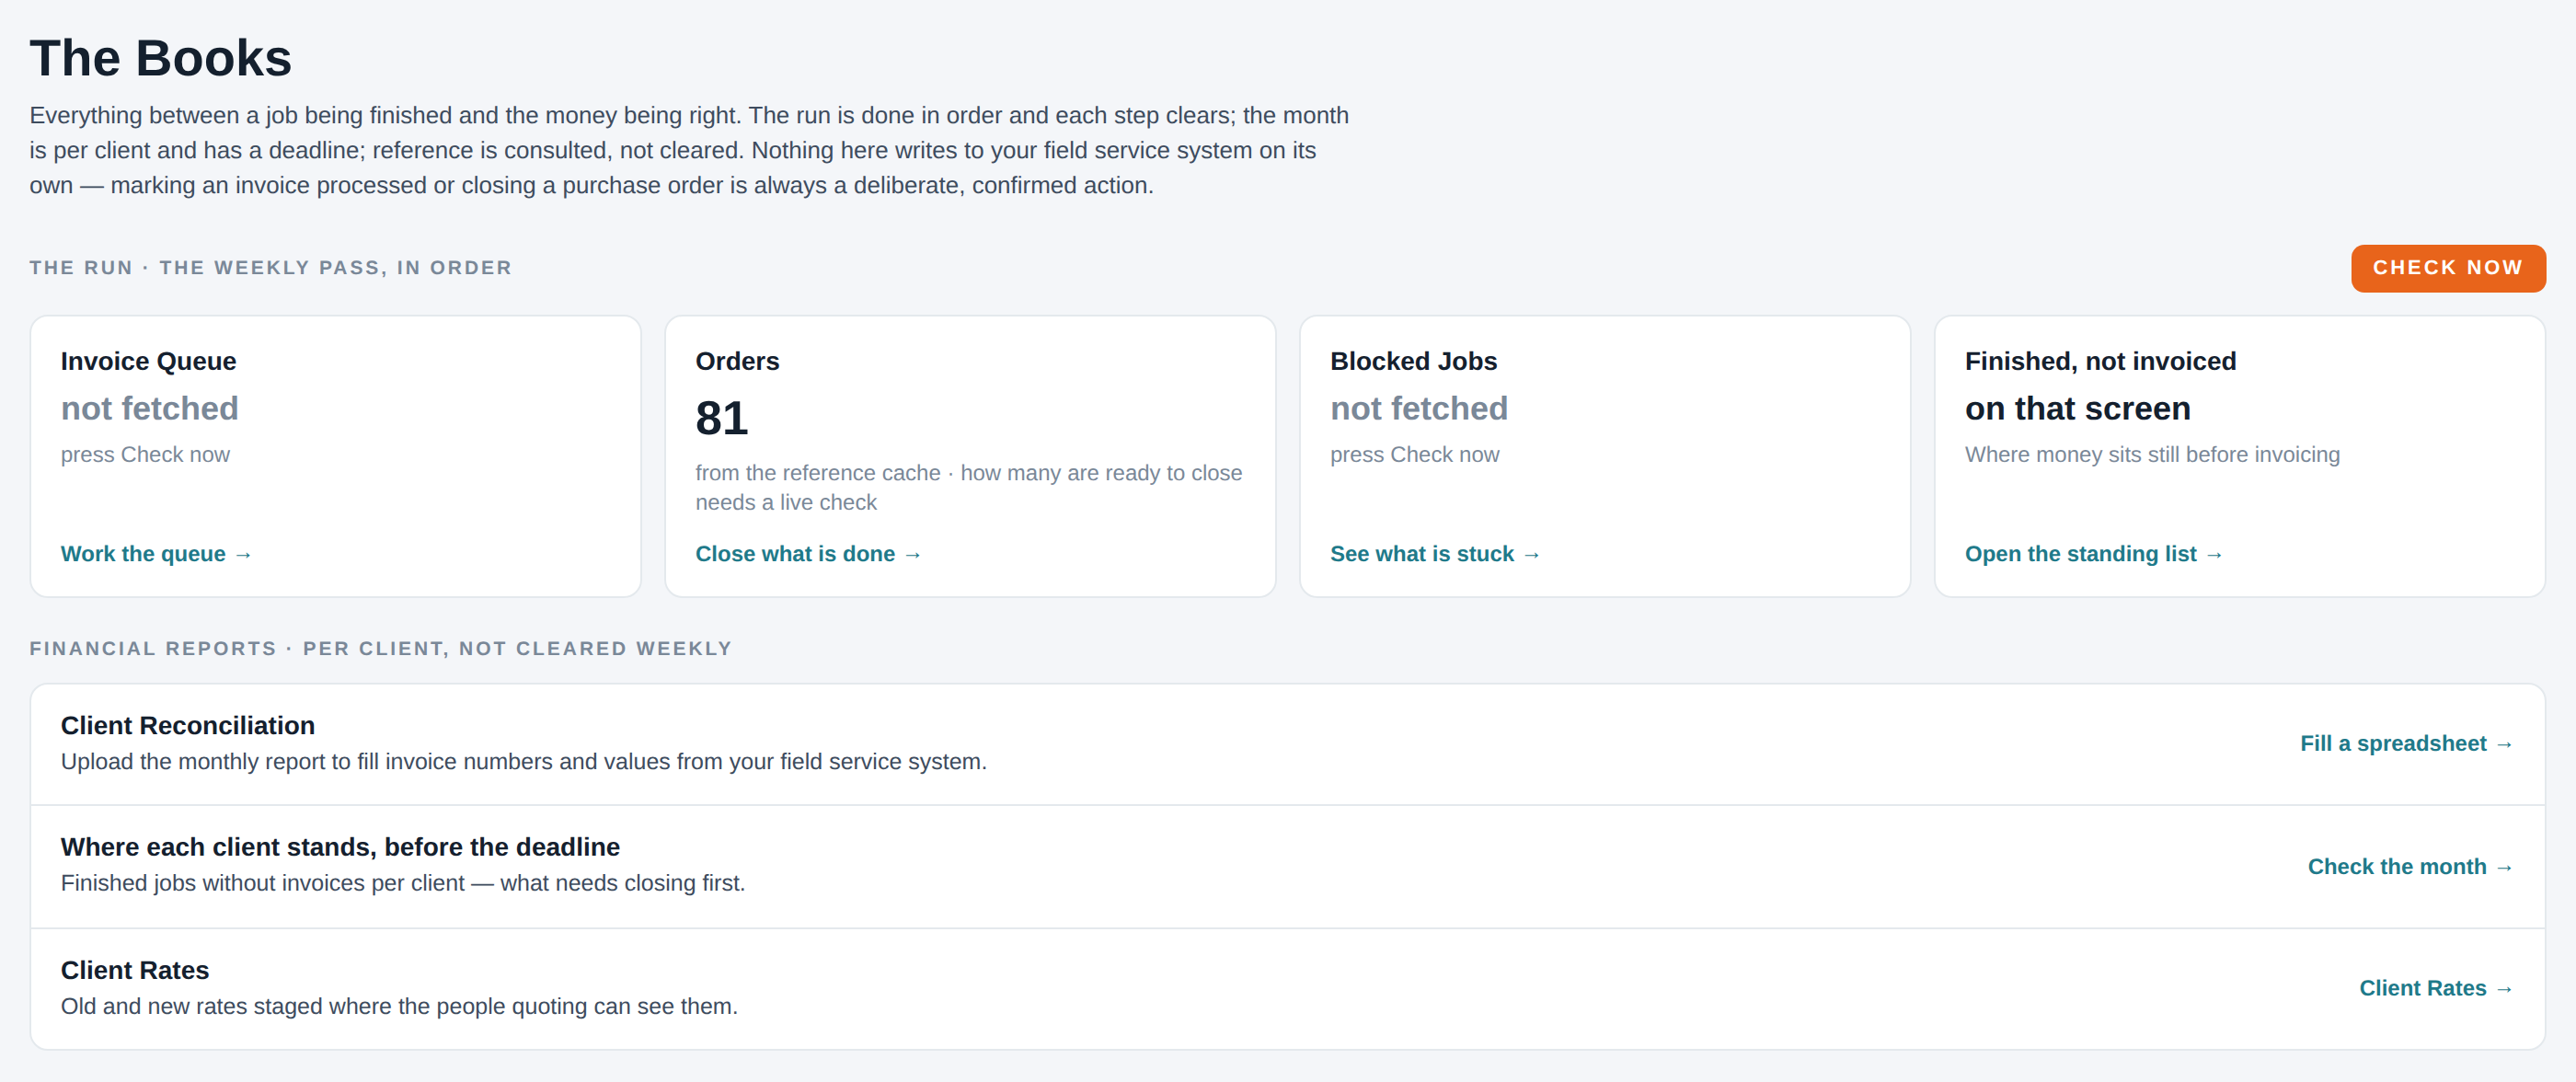2576x1082 pixels.
Task: Click 'Where money sits still before invoicing' text
Action: tap(2152, 454)
